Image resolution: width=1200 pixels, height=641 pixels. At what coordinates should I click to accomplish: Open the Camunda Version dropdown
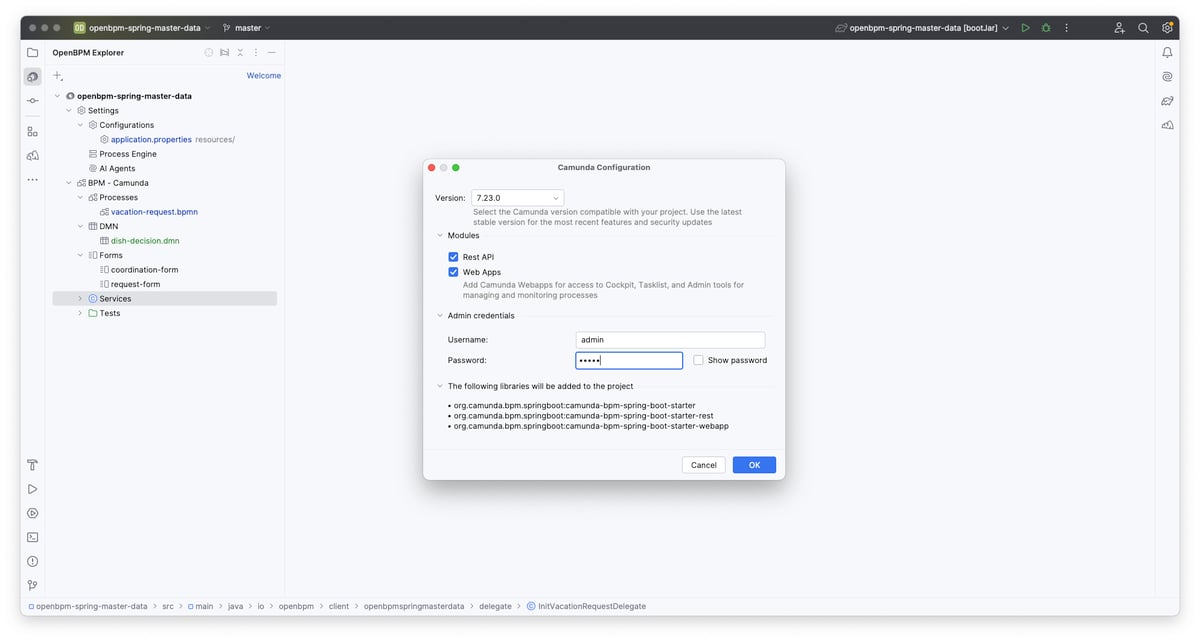point(517,198)
